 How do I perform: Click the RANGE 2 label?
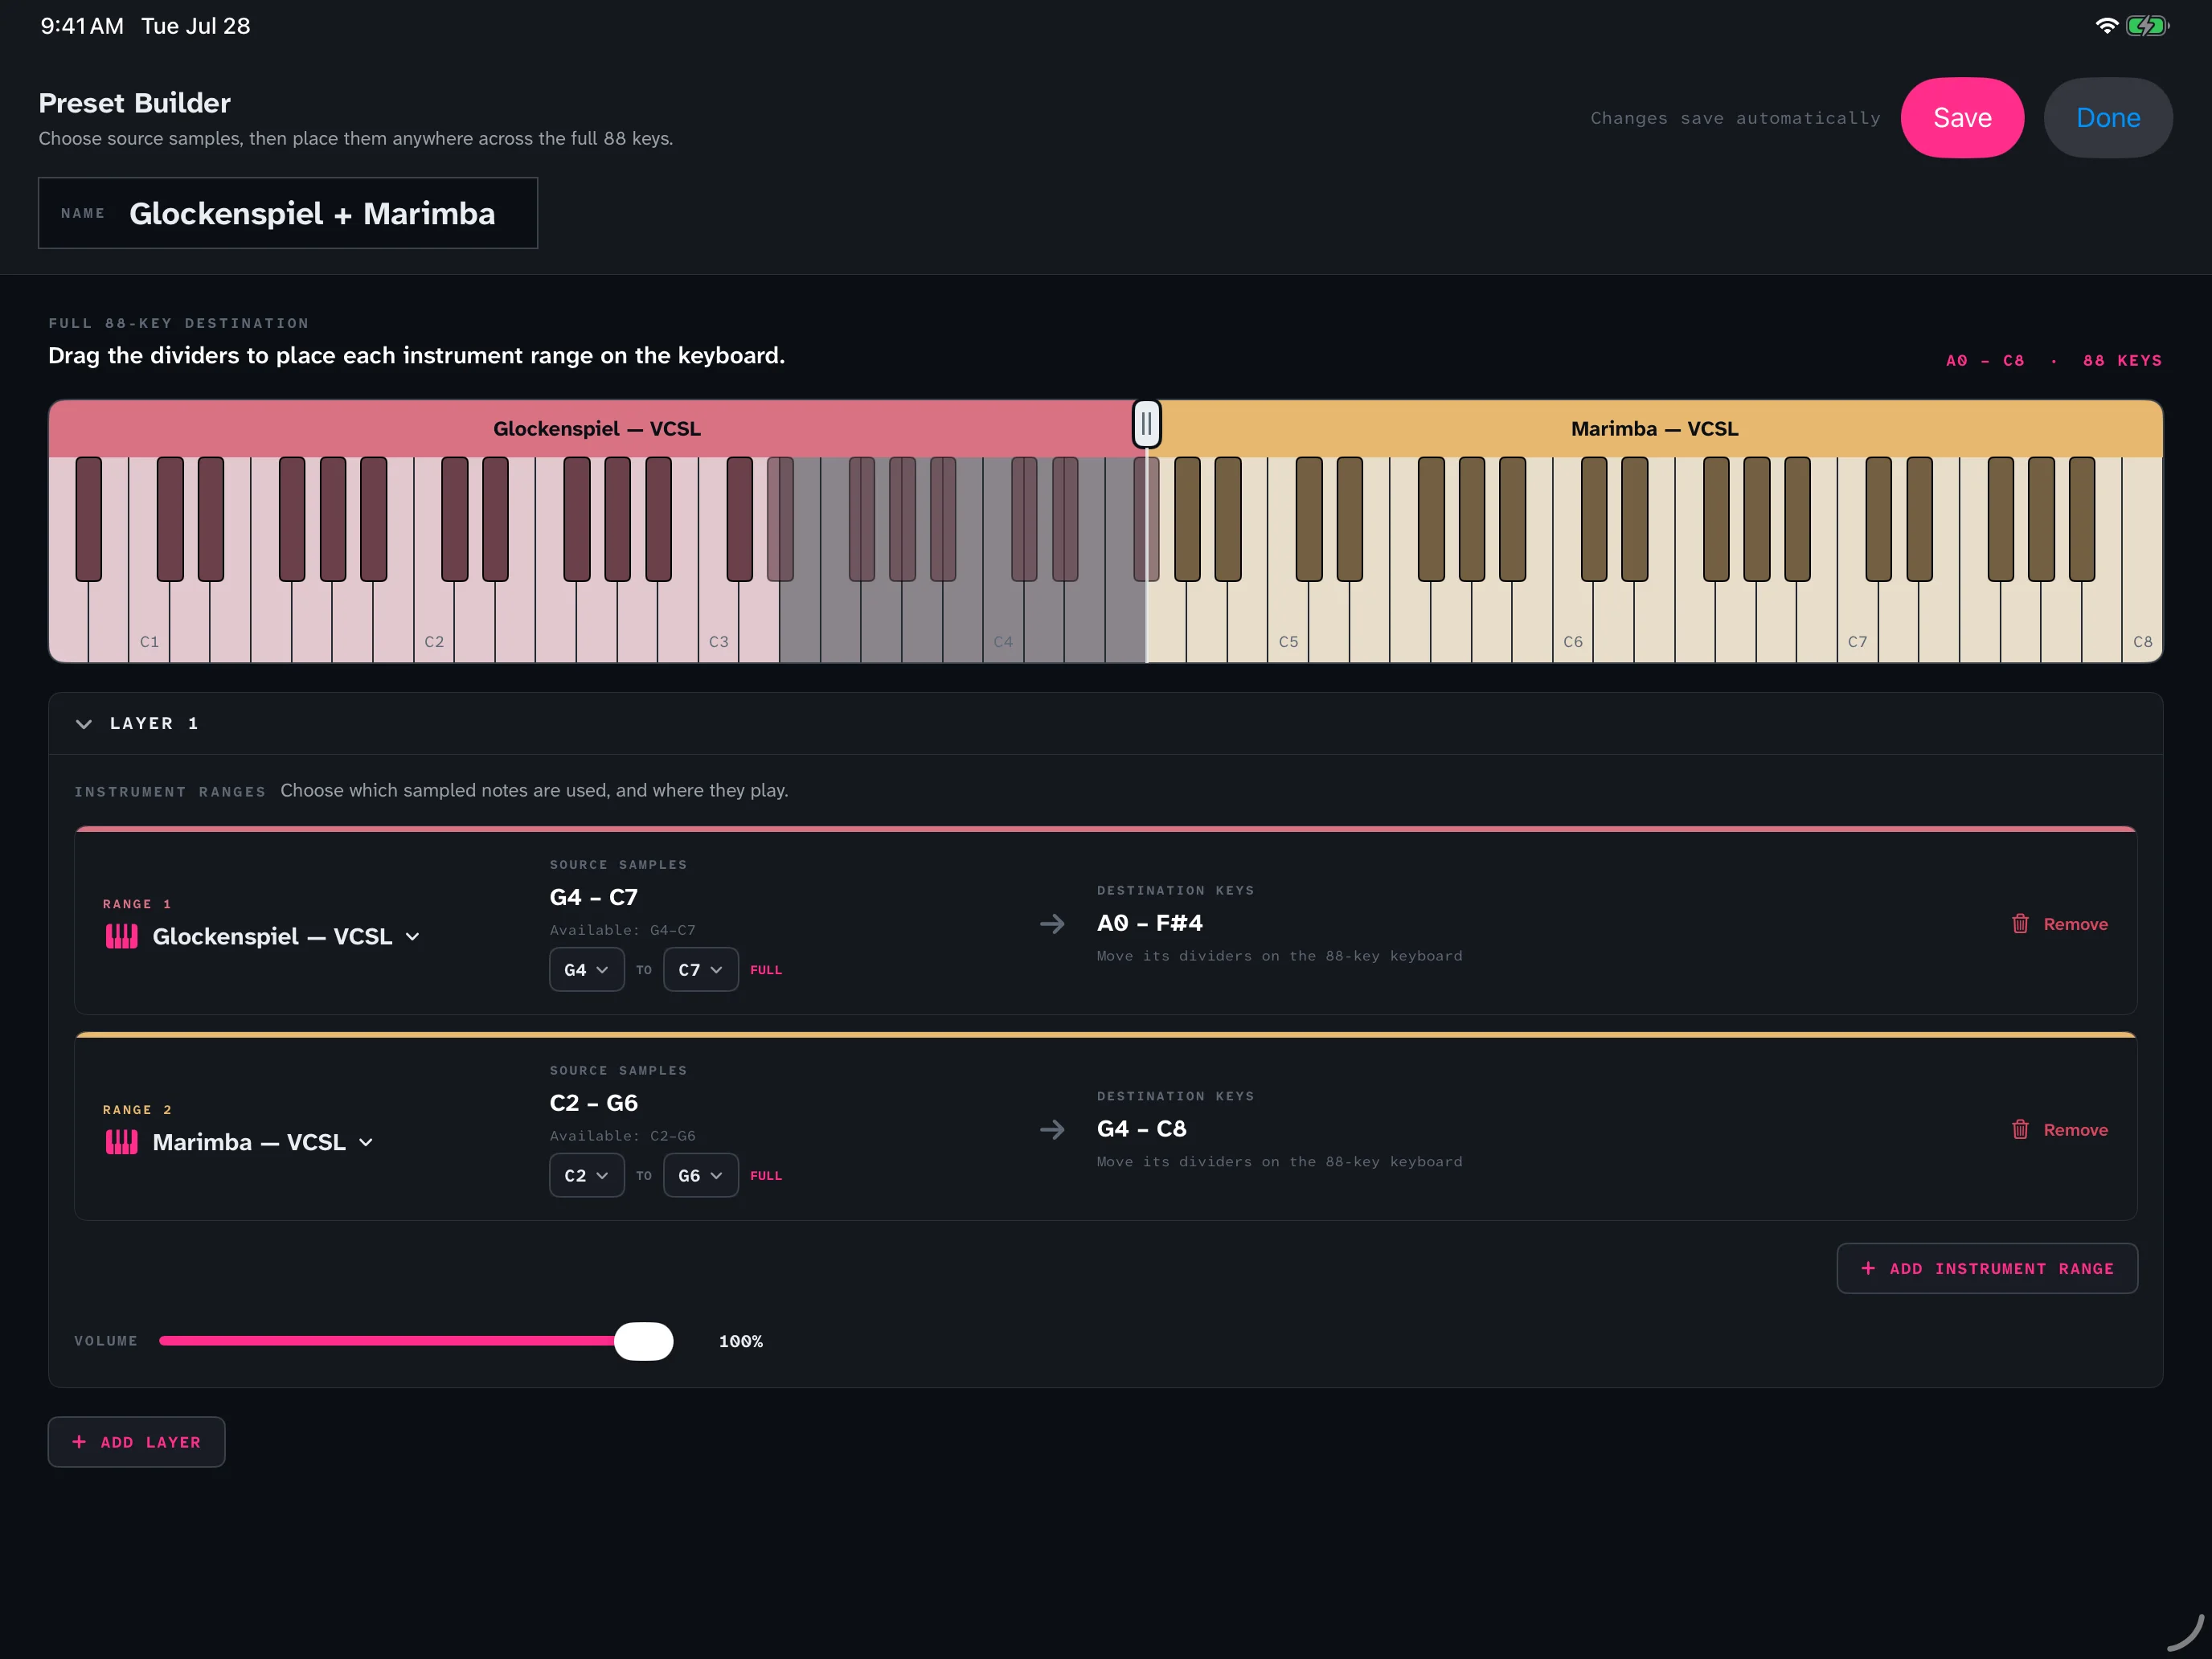[137, 1110]
